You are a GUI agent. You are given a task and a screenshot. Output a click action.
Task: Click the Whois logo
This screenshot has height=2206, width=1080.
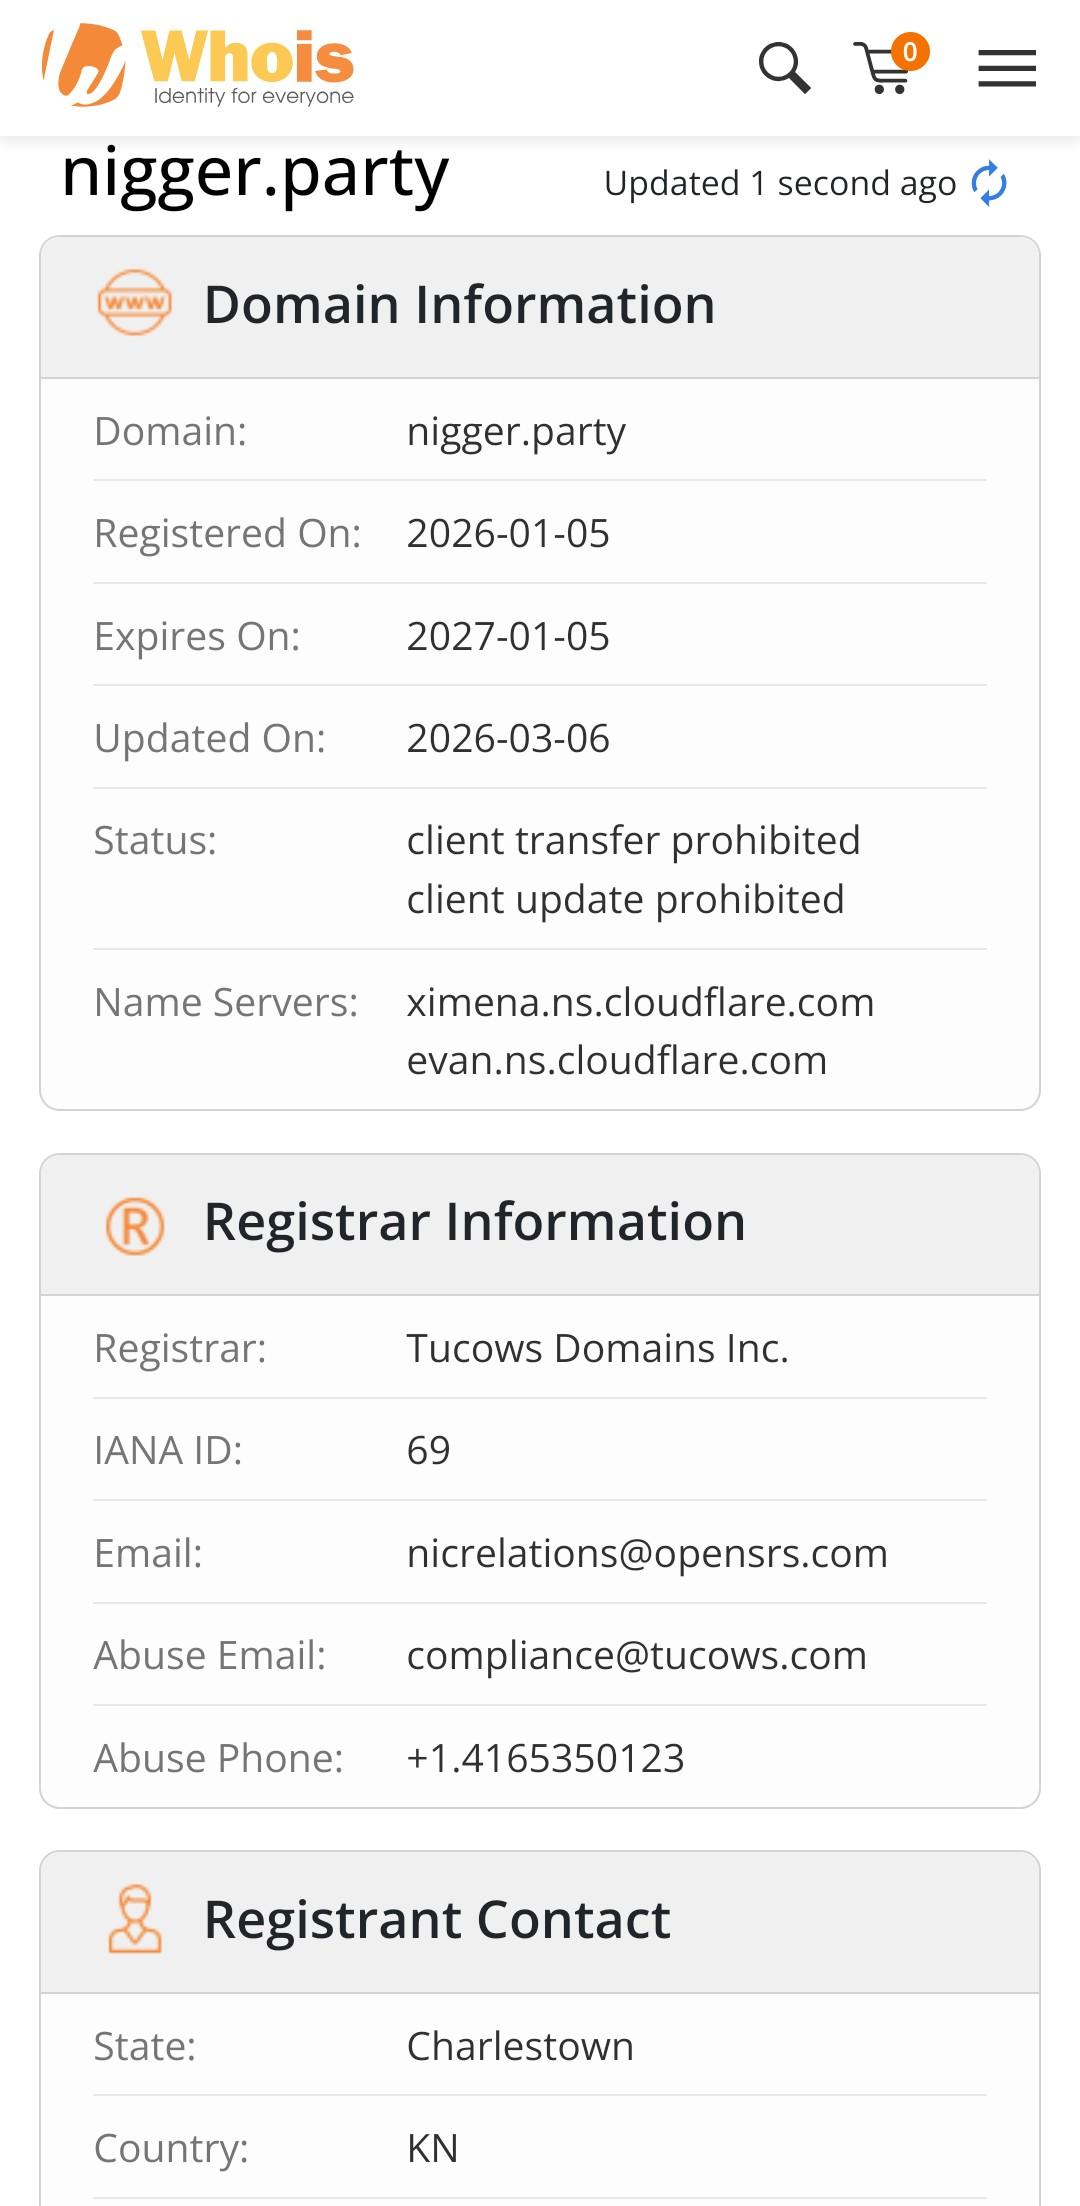(198, 66)
